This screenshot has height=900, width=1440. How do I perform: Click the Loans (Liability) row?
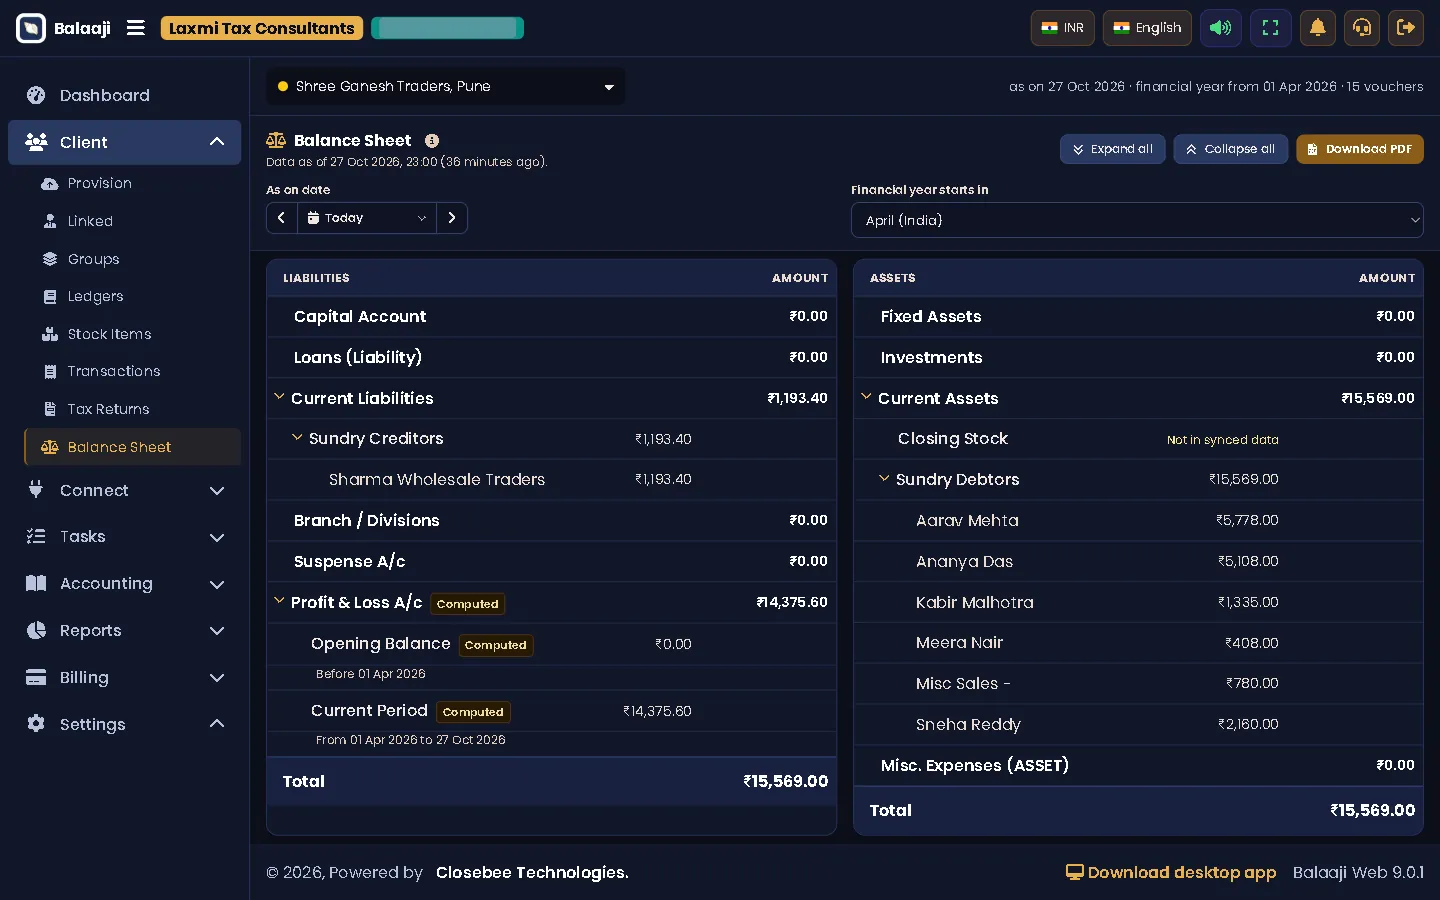coord(551,357)
